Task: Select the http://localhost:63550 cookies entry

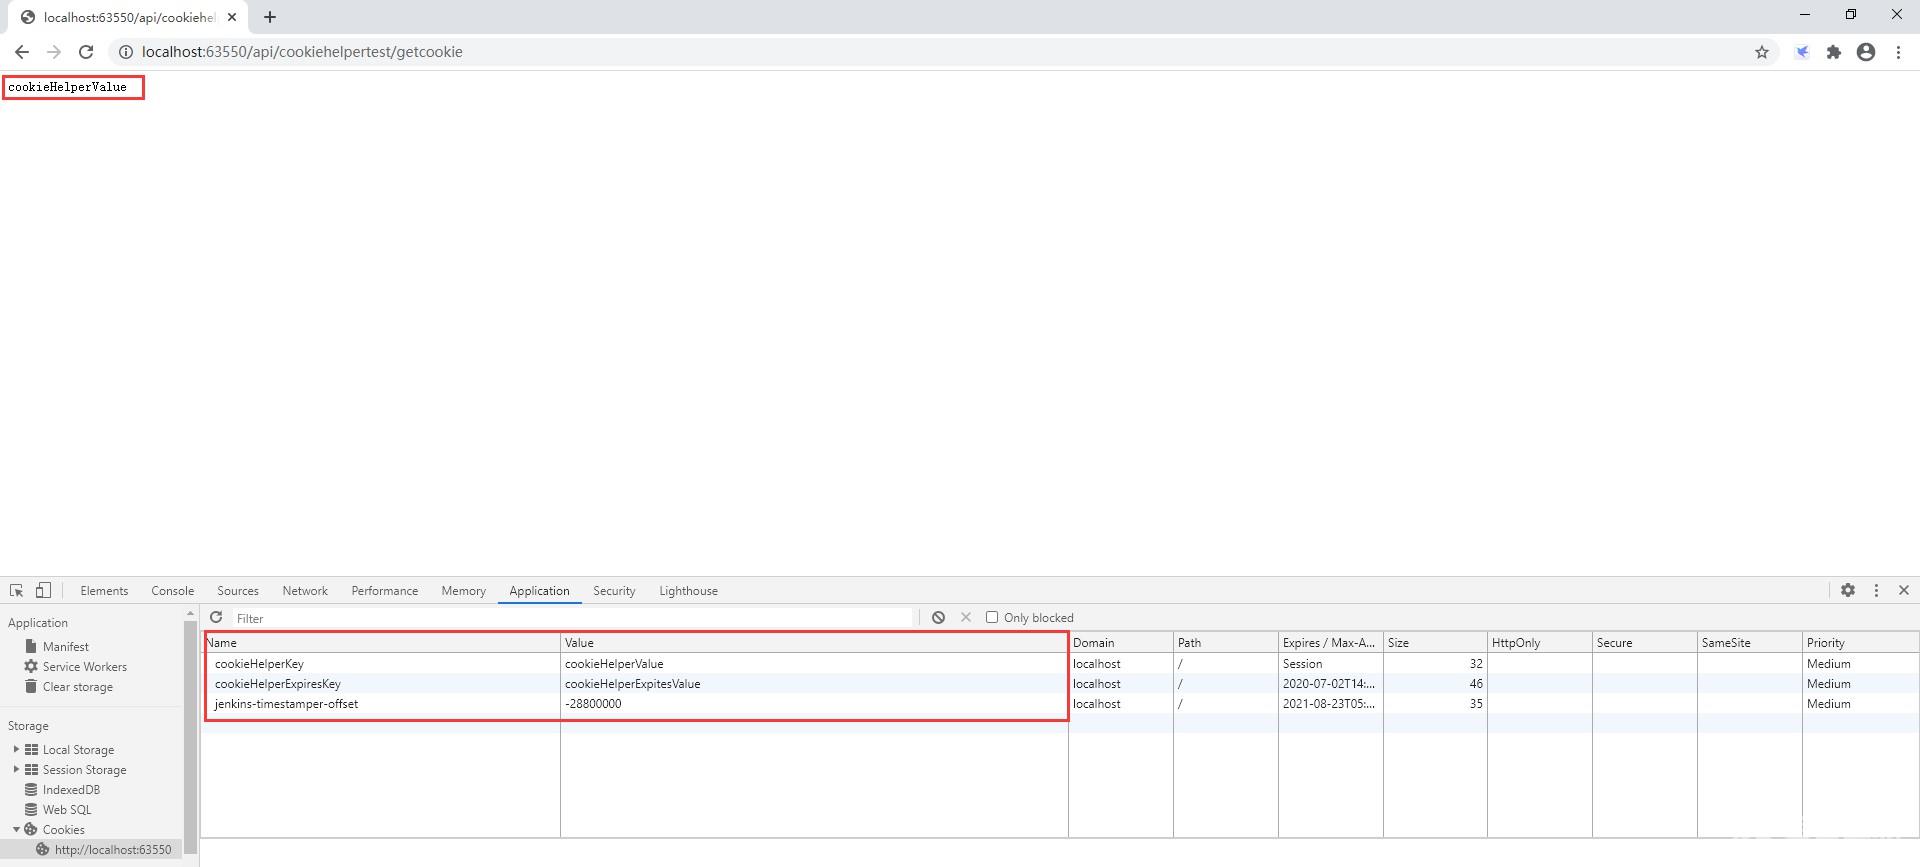Action: click(112, 850)
